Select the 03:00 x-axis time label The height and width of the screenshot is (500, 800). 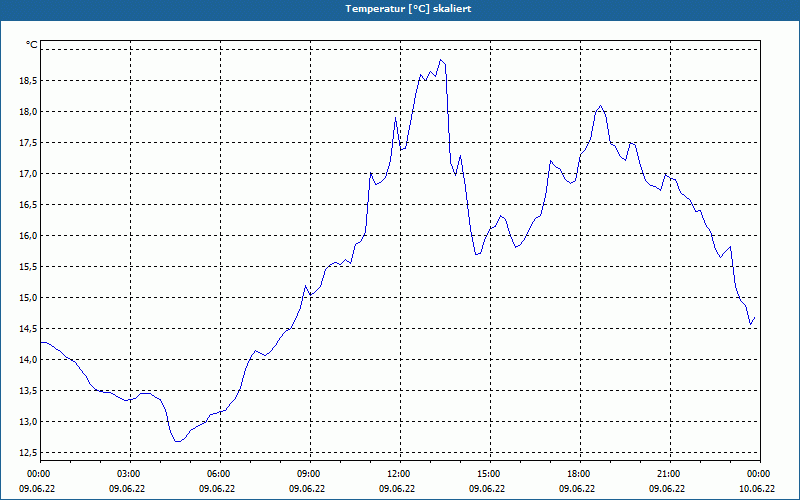[x=127, y=474]
